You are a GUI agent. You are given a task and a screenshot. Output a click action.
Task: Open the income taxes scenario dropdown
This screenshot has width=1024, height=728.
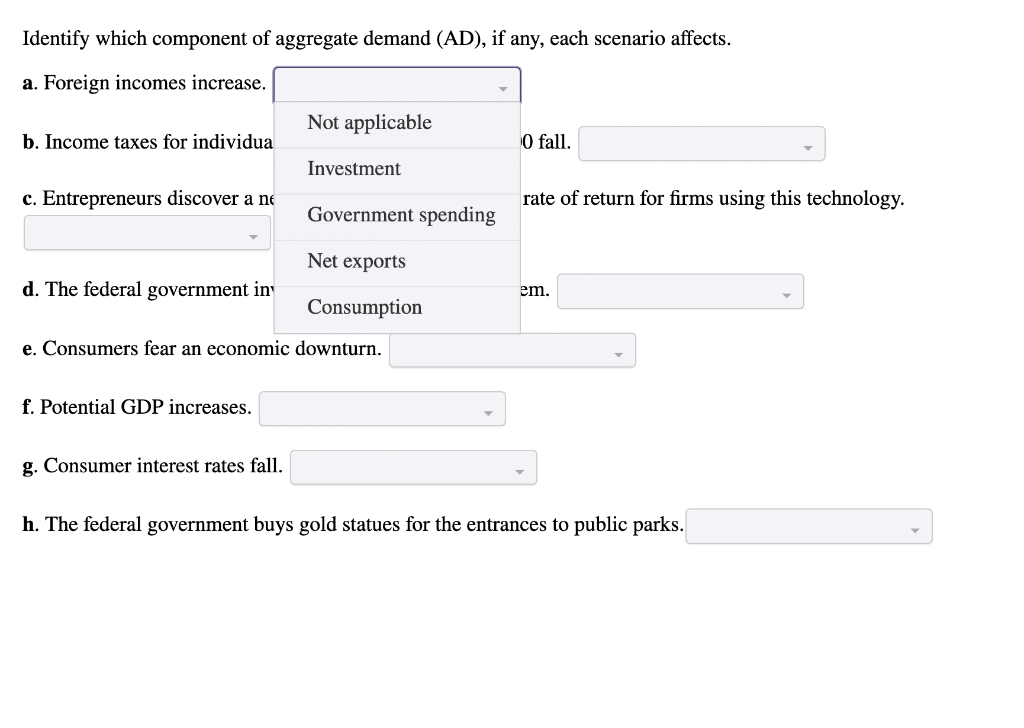700,144
